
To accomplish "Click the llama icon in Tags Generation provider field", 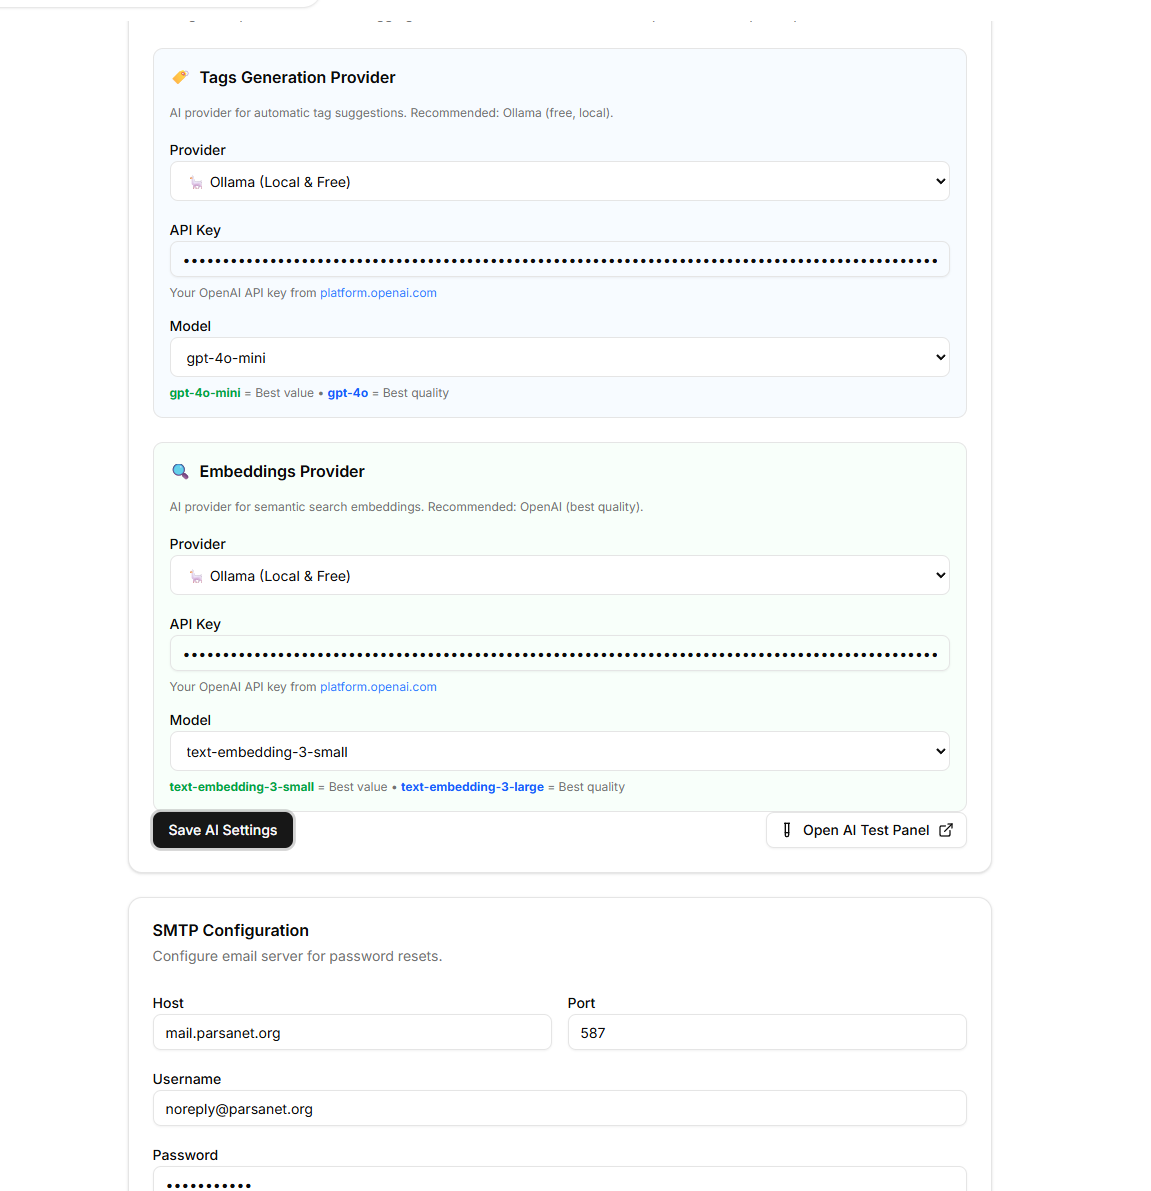I will click(x=196, y=182).
